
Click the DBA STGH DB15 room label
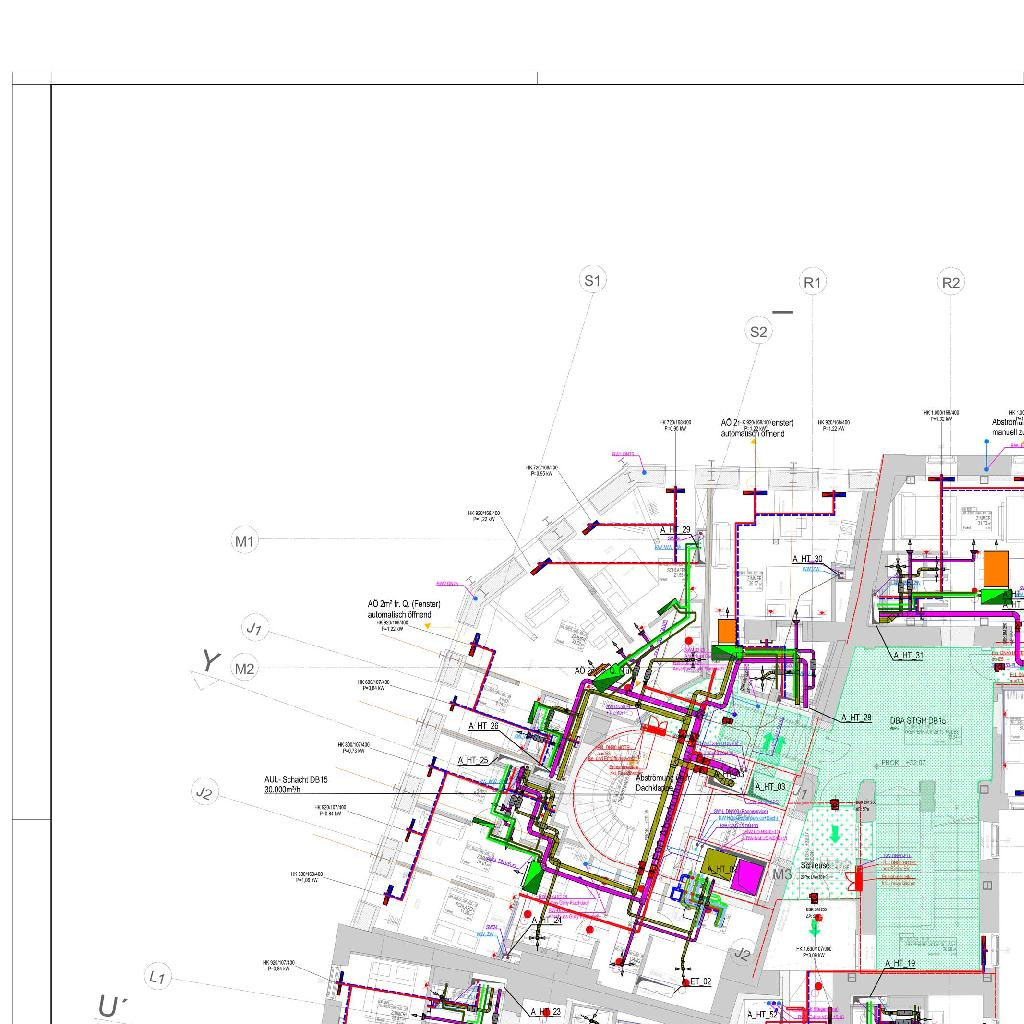click(918, 720)
